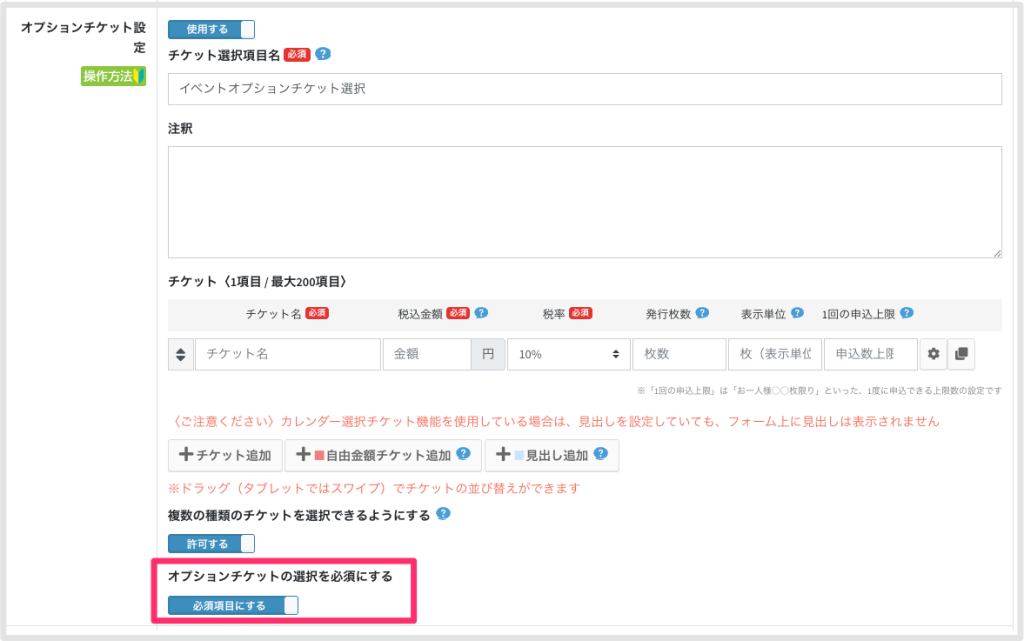This screenshot has width=1024, height=641.
Task: Toggle the 許可する multiple tickets switch
Action: coord(212,544)
